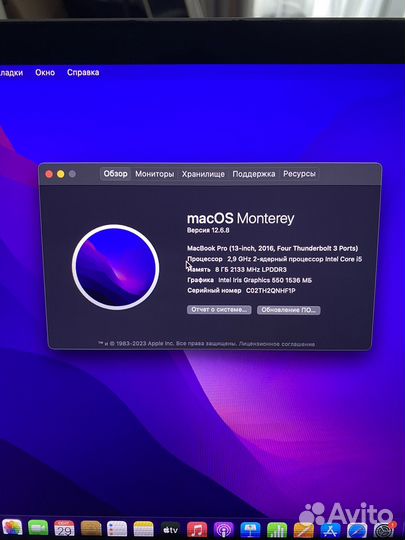
Task: Open the Calendar dock icon showing 29
Action: coord(64,528)
